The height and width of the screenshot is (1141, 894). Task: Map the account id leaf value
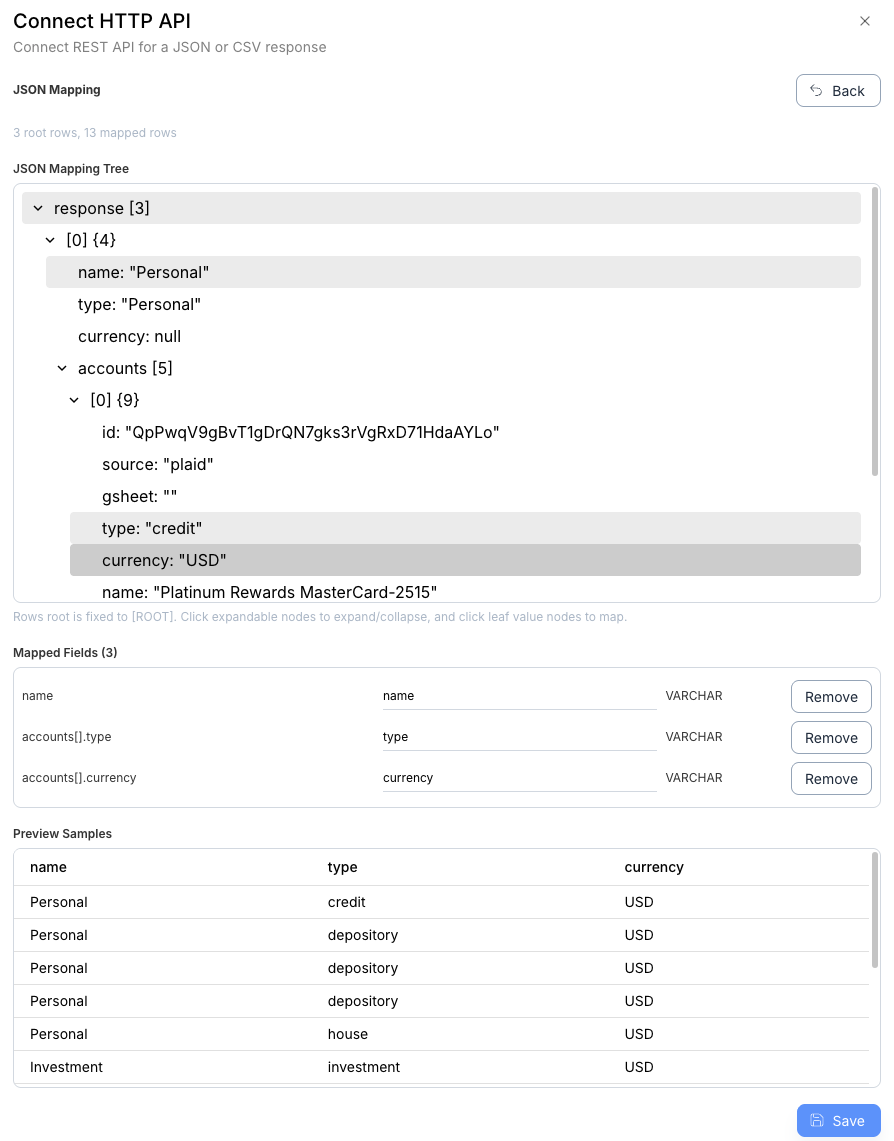[x=300, y=432]
